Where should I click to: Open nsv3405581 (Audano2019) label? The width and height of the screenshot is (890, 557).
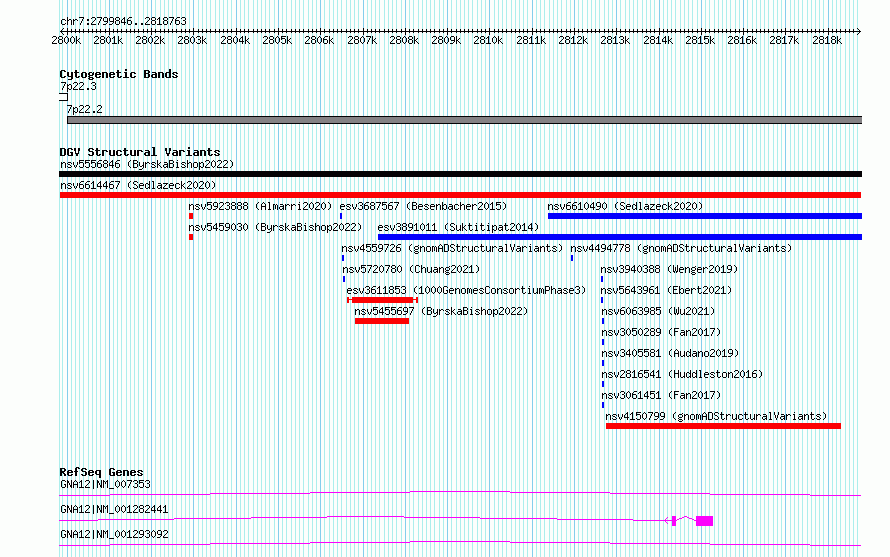(x=670, y=353)
